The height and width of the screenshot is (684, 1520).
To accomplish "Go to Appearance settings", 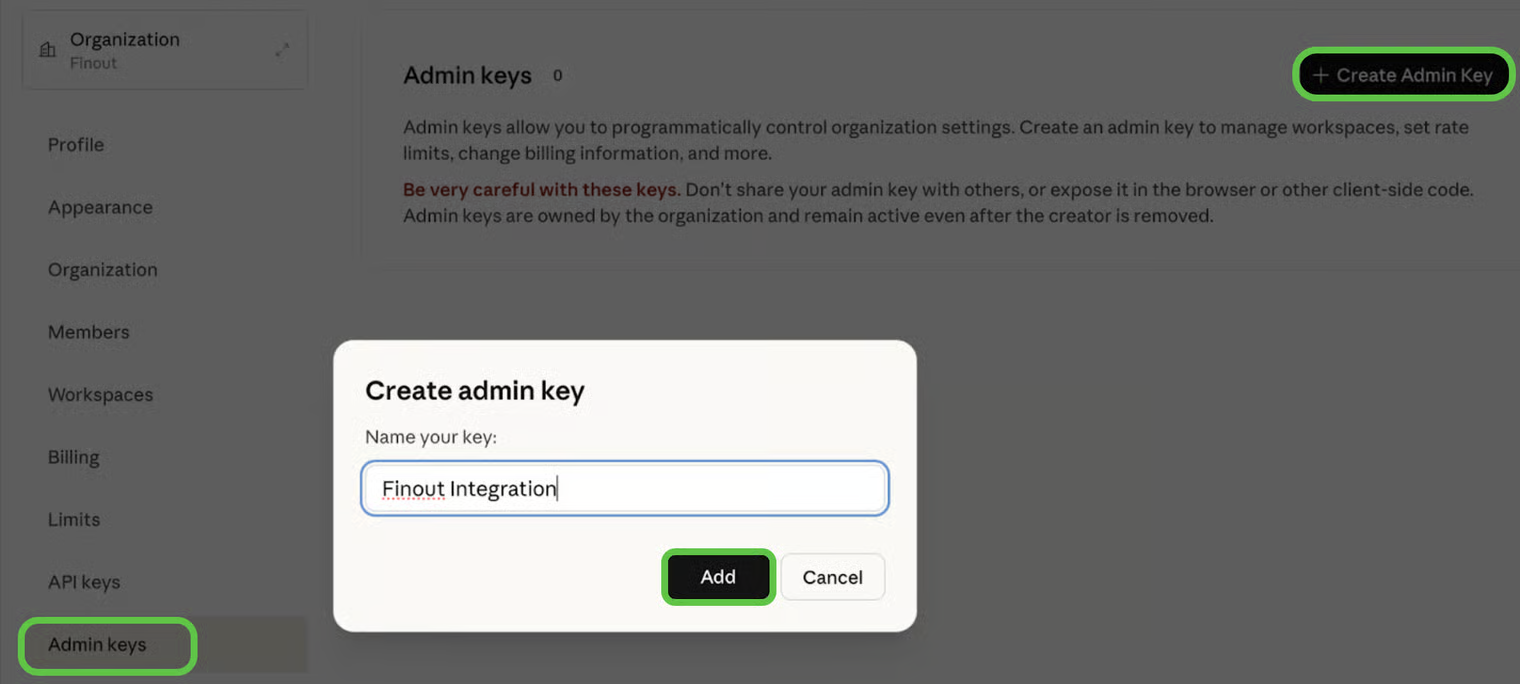I will [100, 207].
